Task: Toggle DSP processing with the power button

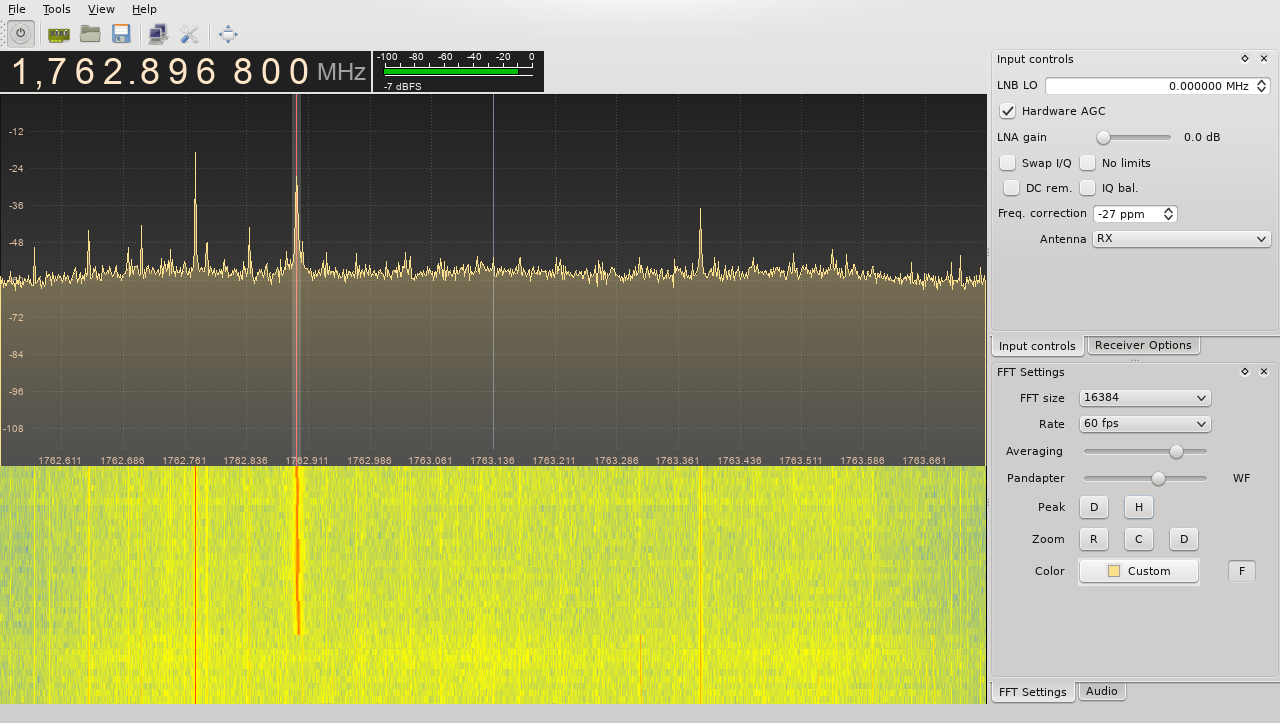Action: tap(20, 33)
